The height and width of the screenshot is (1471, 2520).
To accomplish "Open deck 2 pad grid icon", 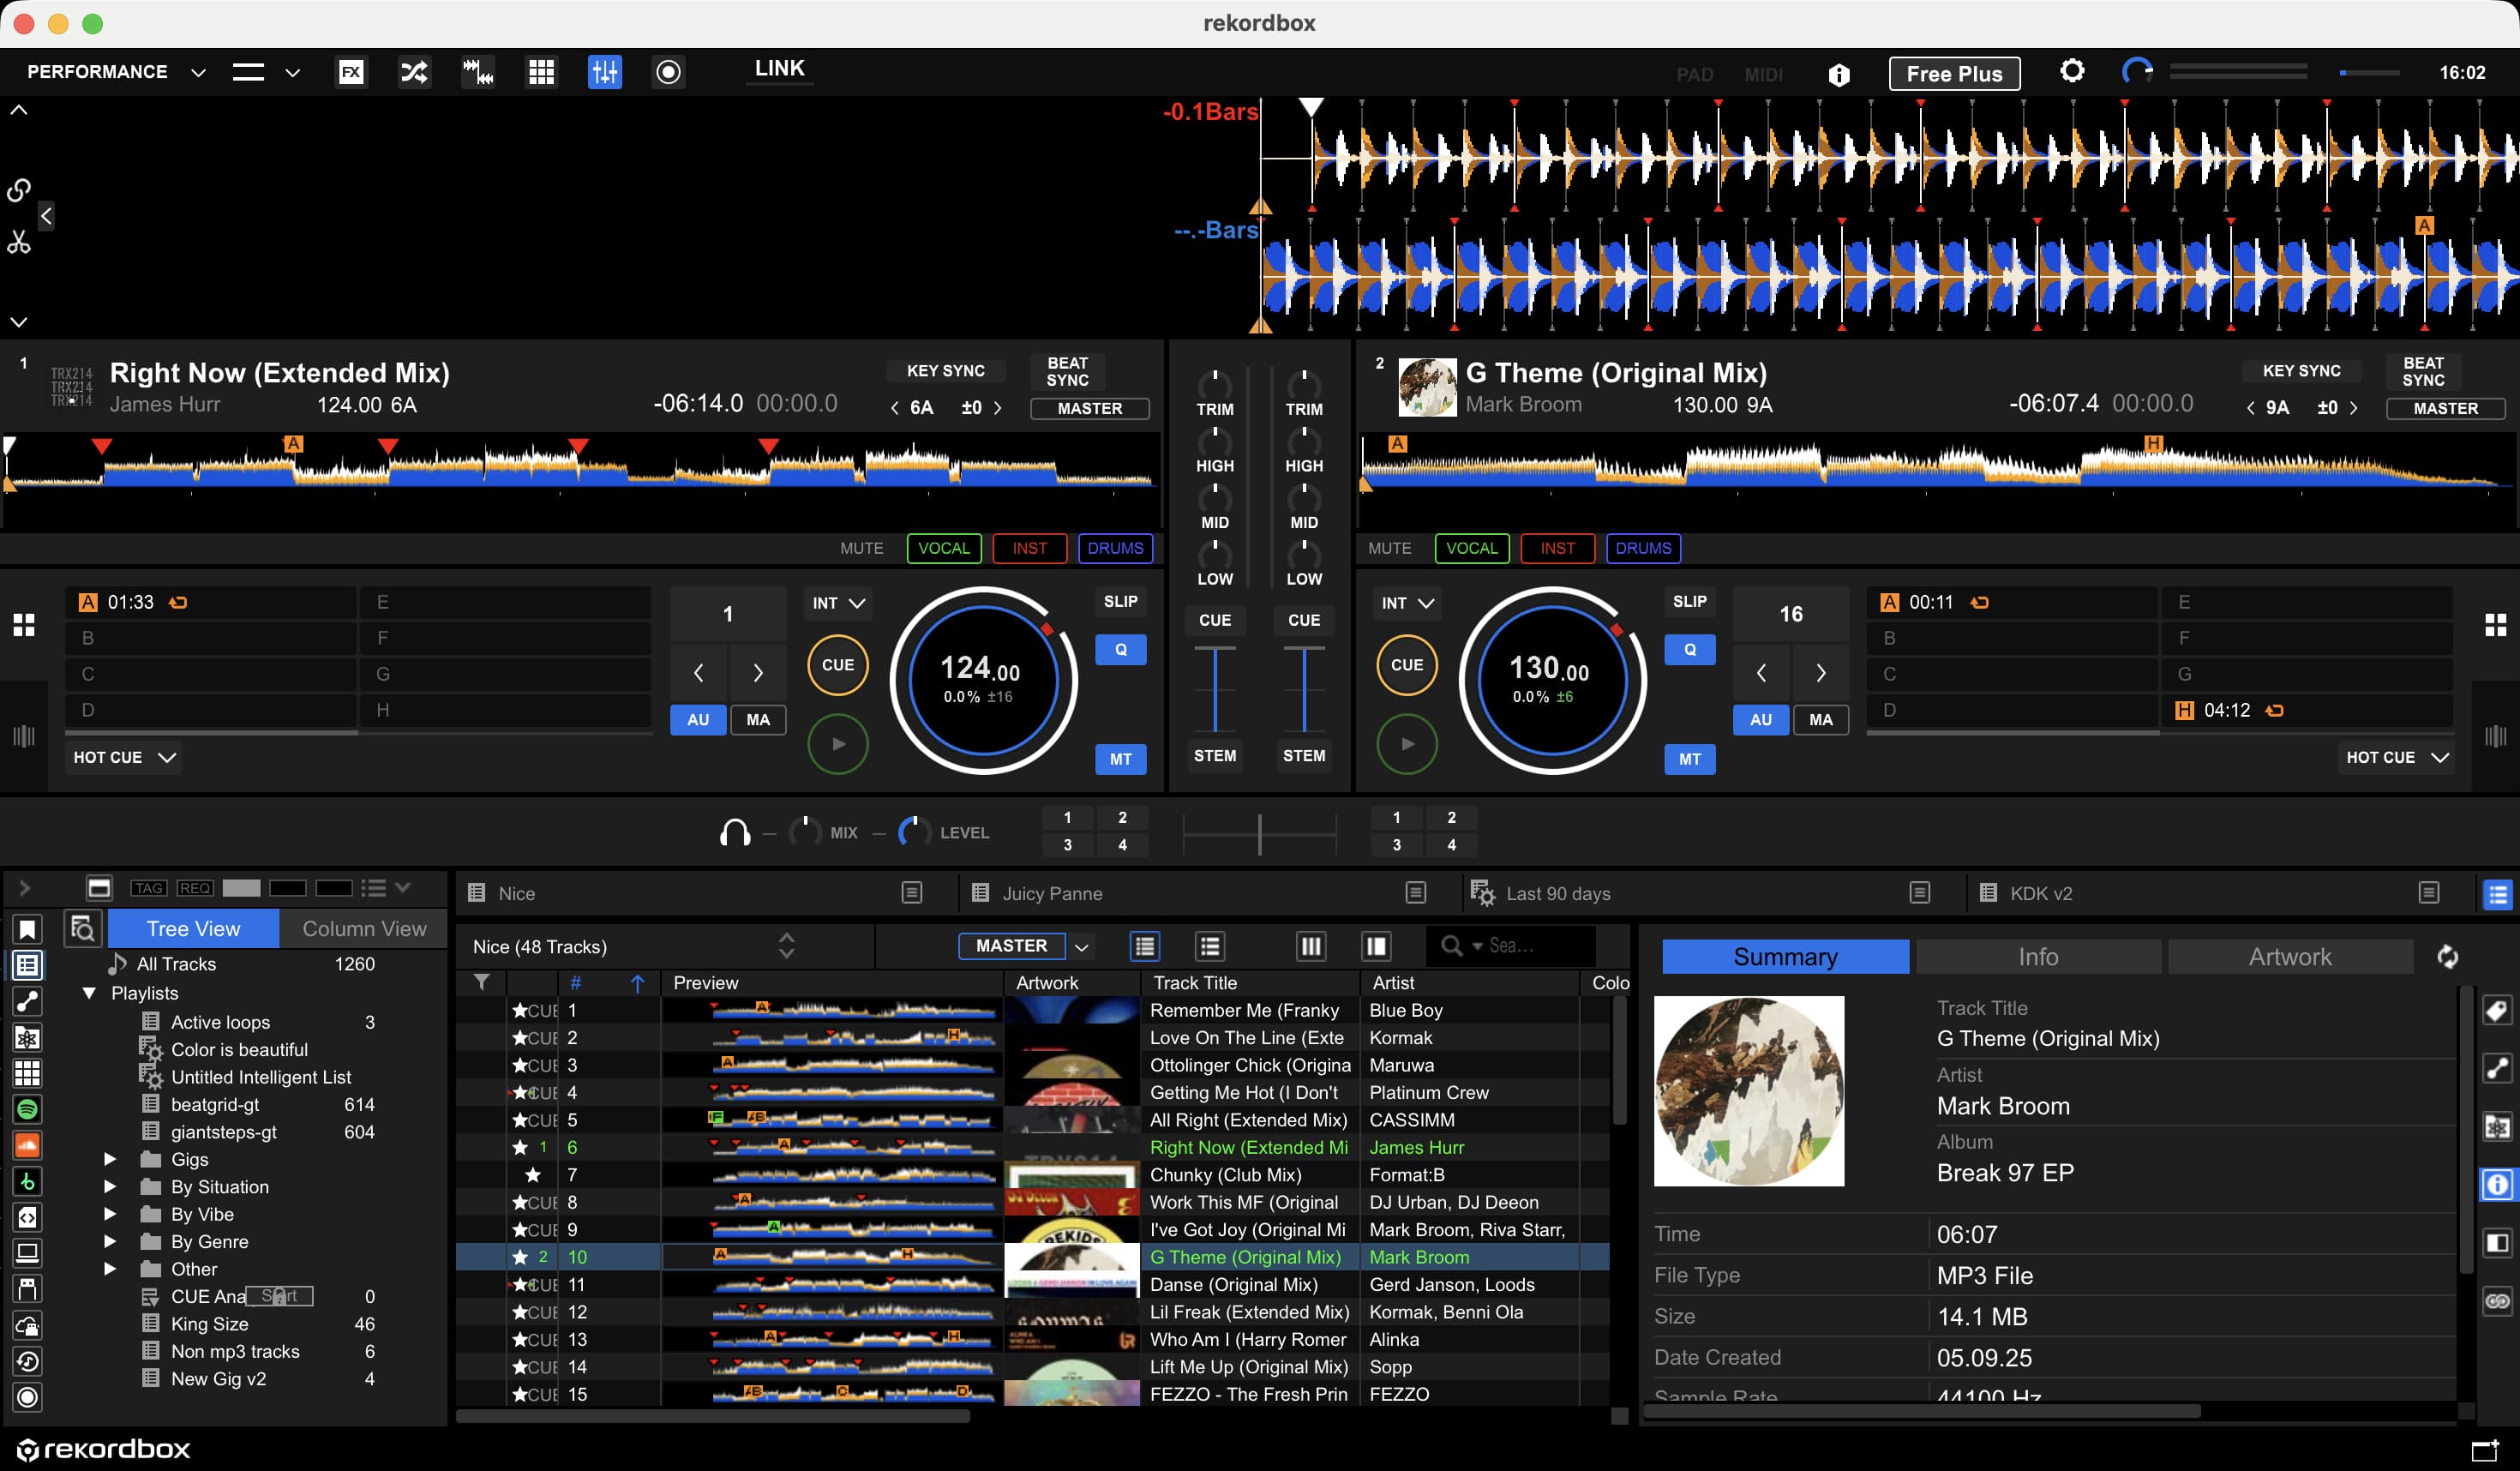I will [x=2496, y=625].
